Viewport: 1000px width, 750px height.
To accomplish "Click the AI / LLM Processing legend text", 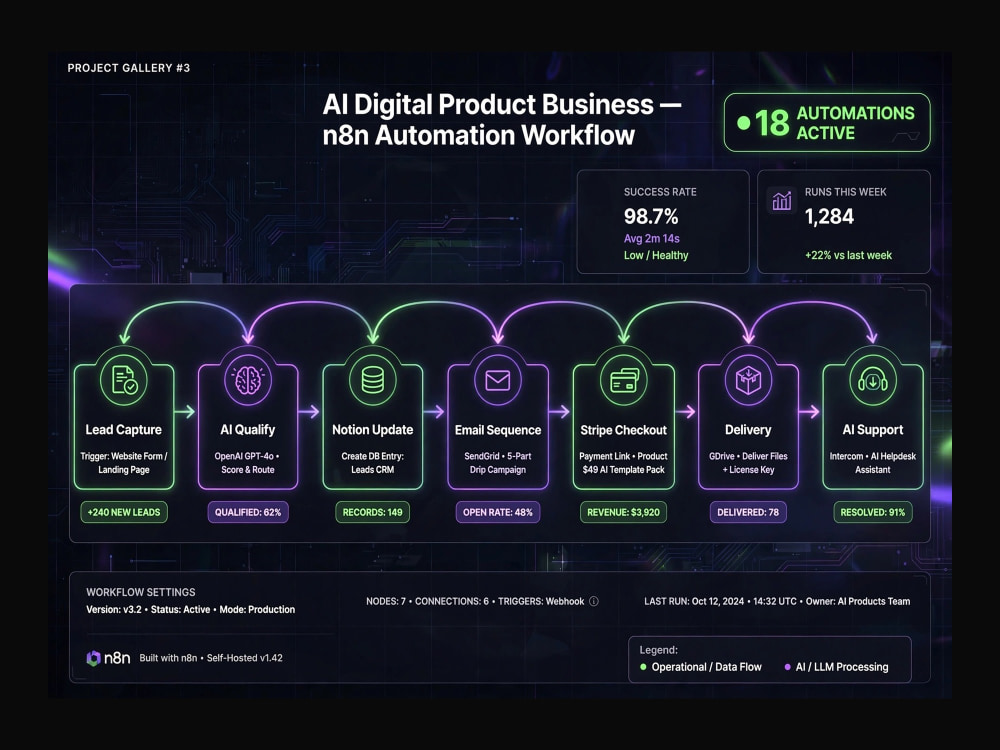I will pos(842,667).
